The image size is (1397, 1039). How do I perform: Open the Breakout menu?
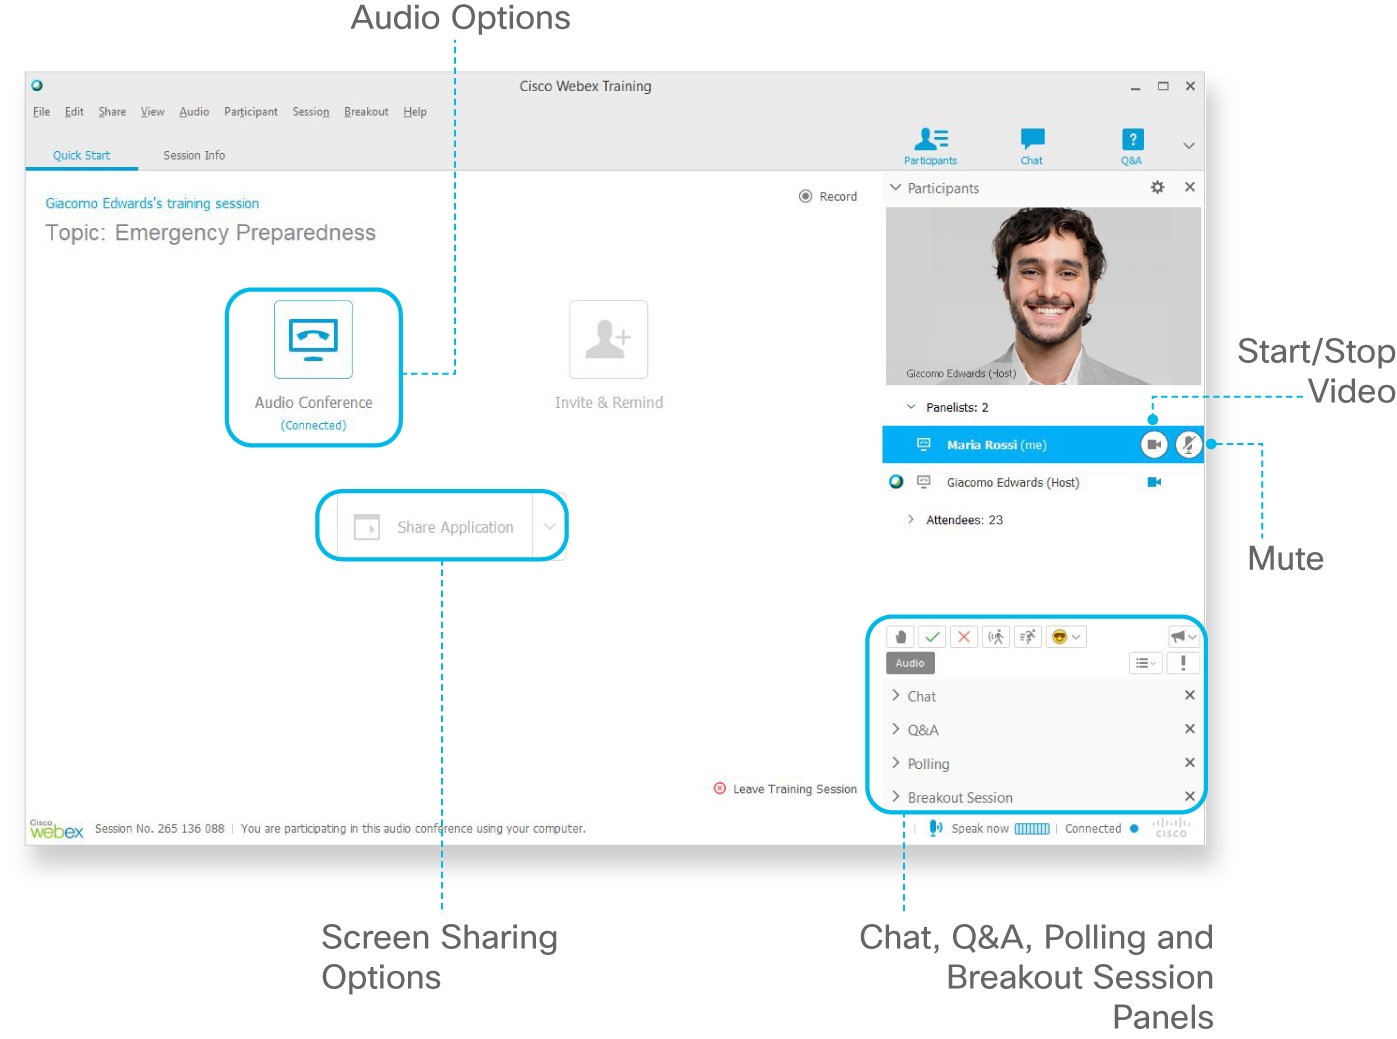point(366,112)
